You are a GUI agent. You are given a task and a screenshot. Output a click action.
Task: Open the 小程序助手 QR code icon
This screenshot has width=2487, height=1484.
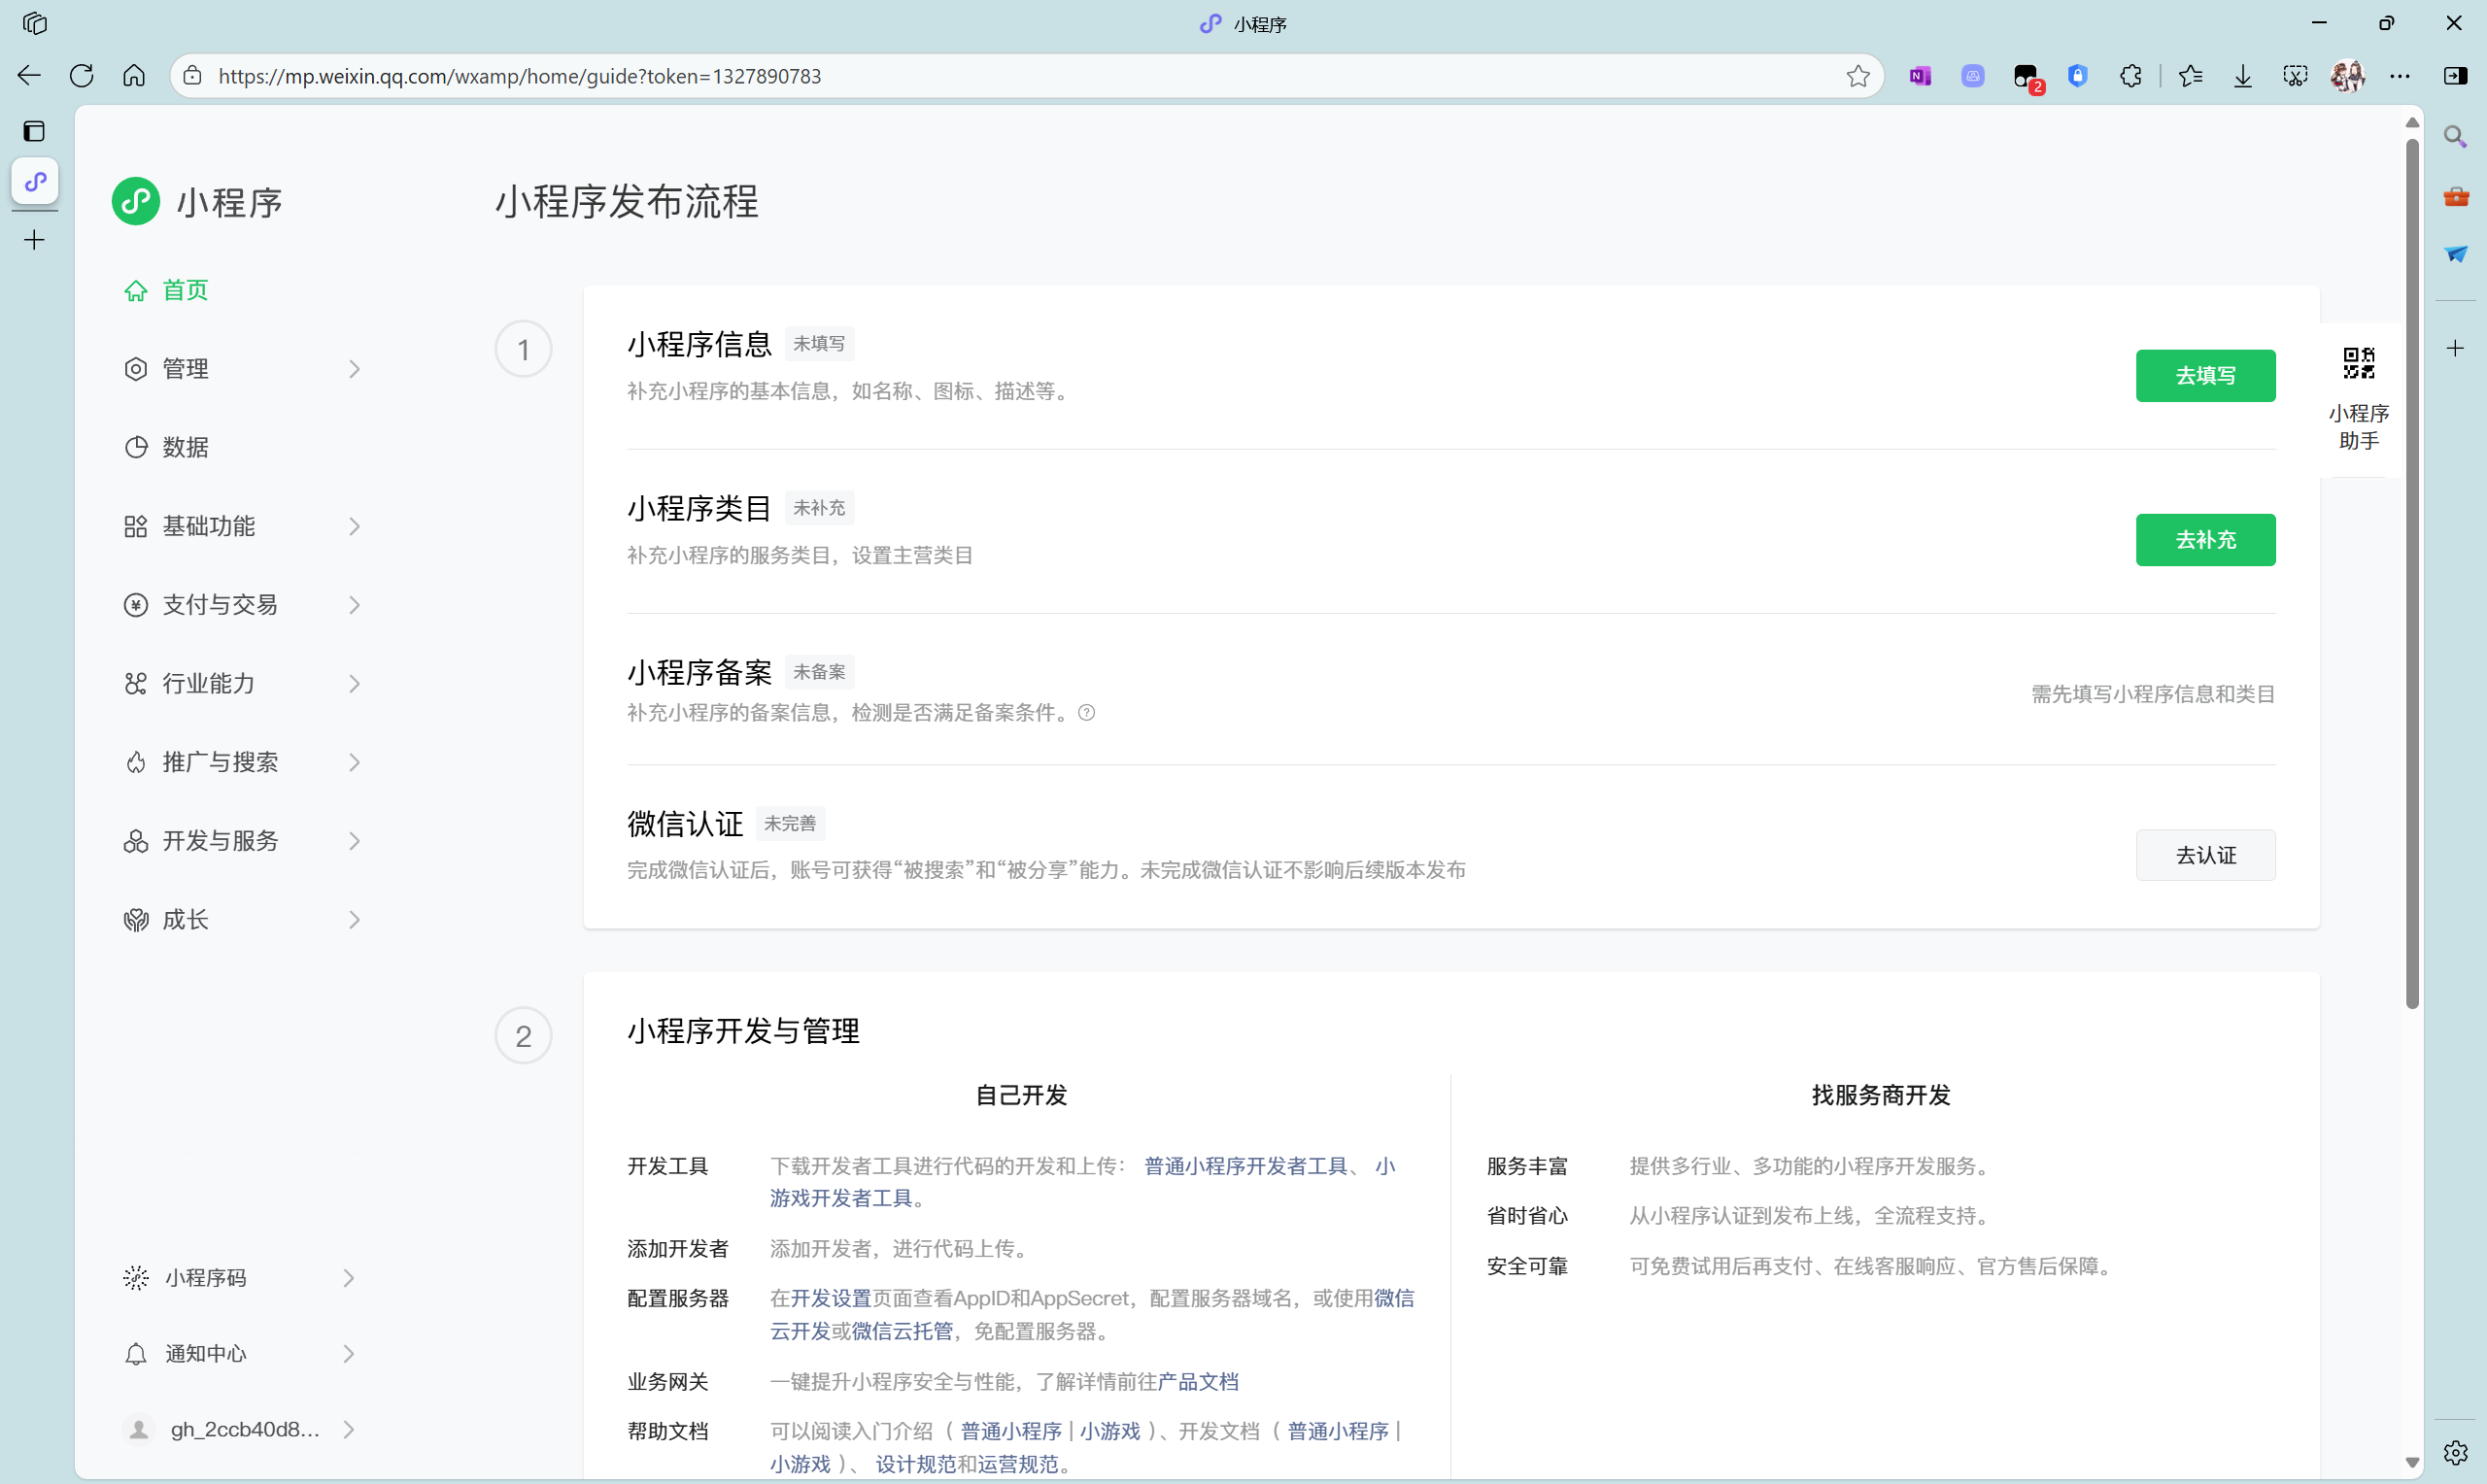pos(2358,363)
